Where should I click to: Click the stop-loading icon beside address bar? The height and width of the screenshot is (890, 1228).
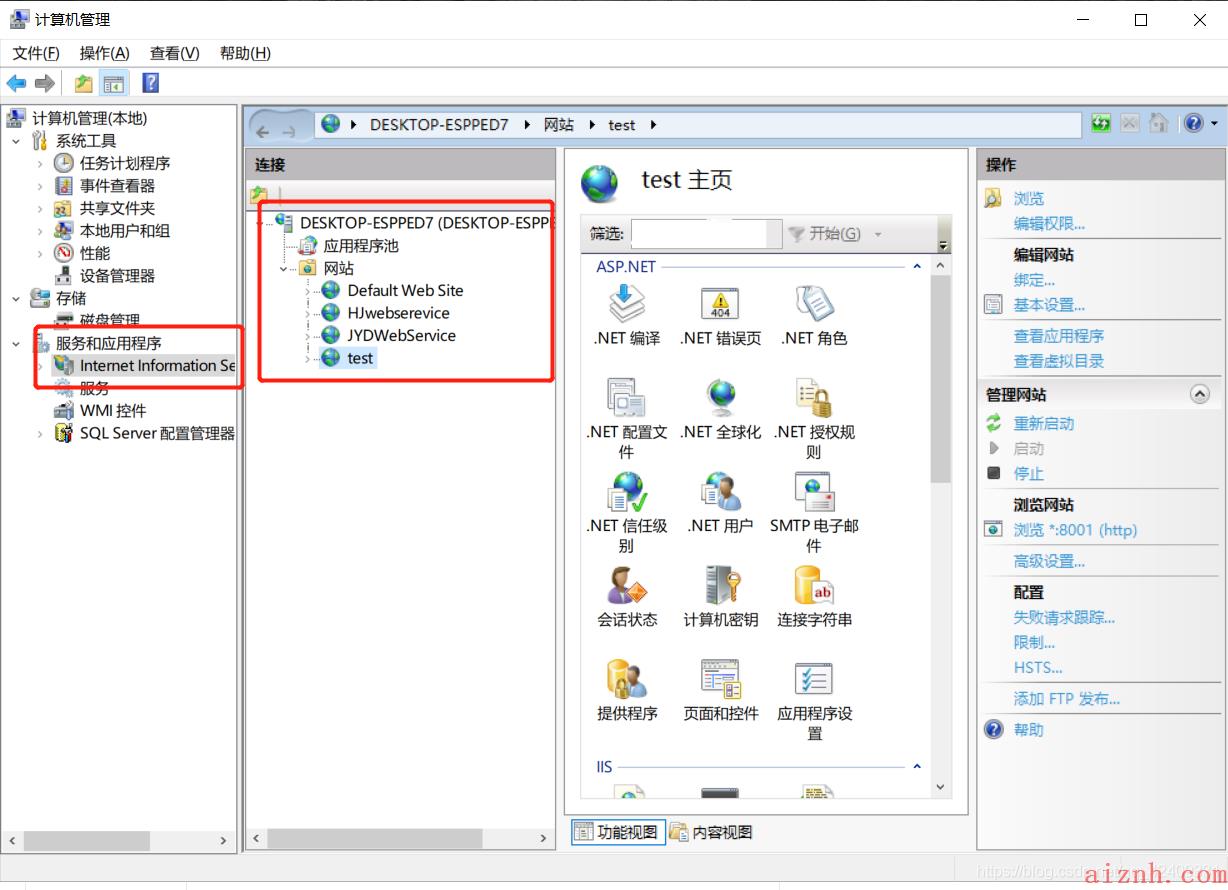1129,123
